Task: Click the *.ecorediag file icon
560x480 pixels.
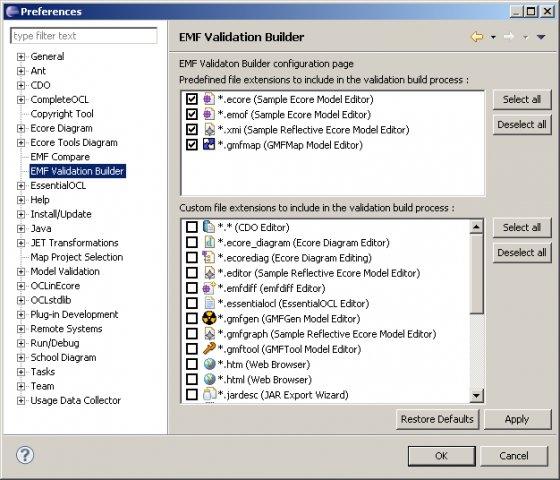Action: tap(209, 258)
